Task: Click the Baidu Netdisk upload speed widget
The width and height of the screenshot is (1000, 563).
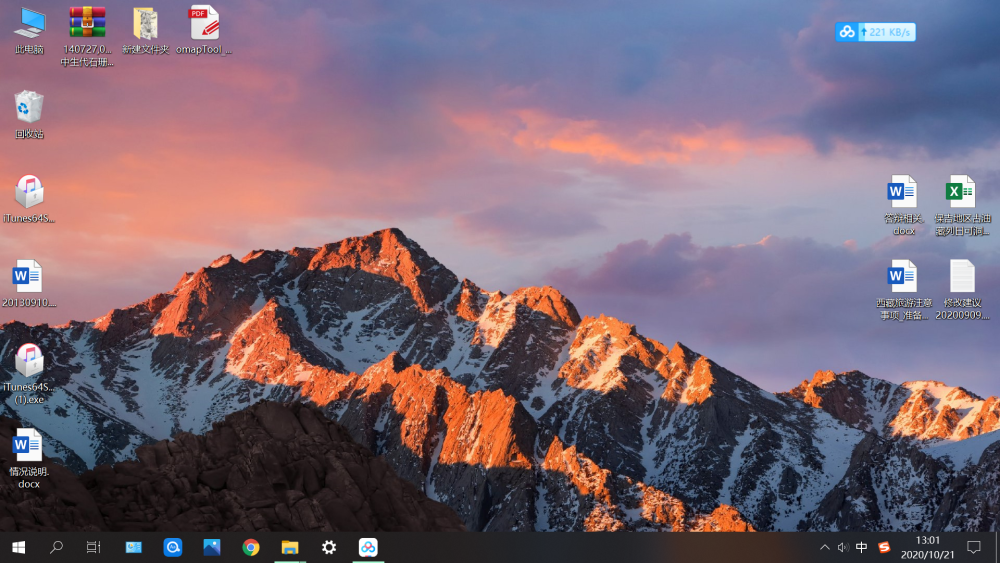Action: [875, 32]
